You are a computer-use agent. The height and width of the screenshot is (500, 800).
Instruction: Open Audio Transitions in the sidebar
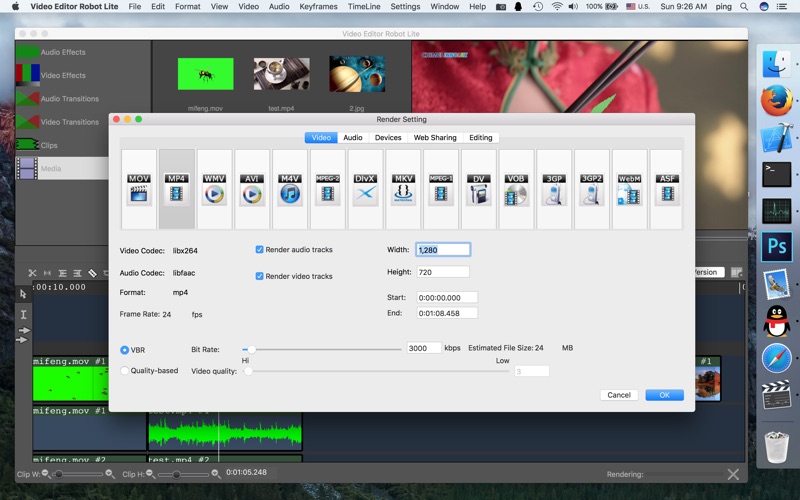point(69,98)
